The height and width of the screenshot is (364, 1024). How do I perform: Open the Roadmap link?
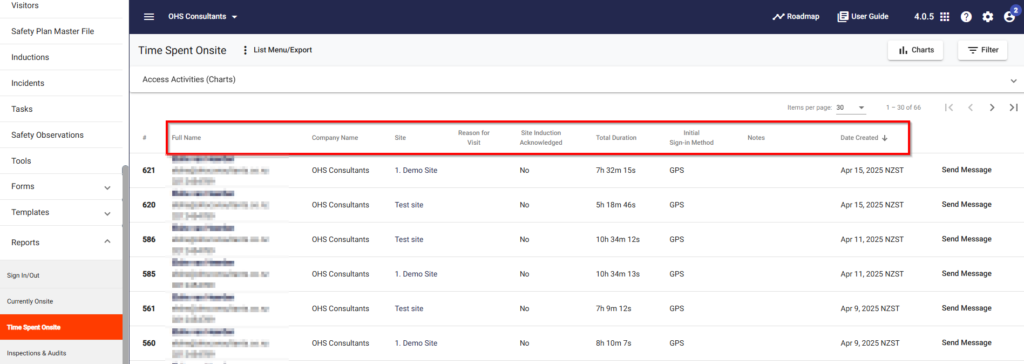click(795, 16)
